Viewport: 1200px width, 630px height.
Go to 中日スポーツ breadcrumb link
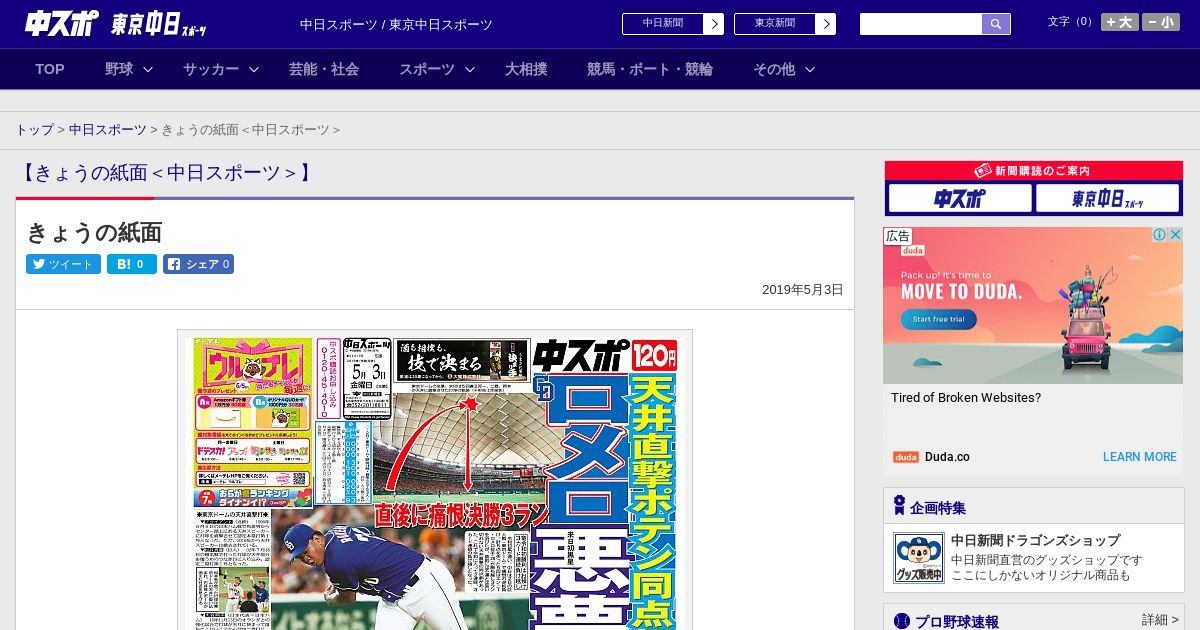pos(108,130)
